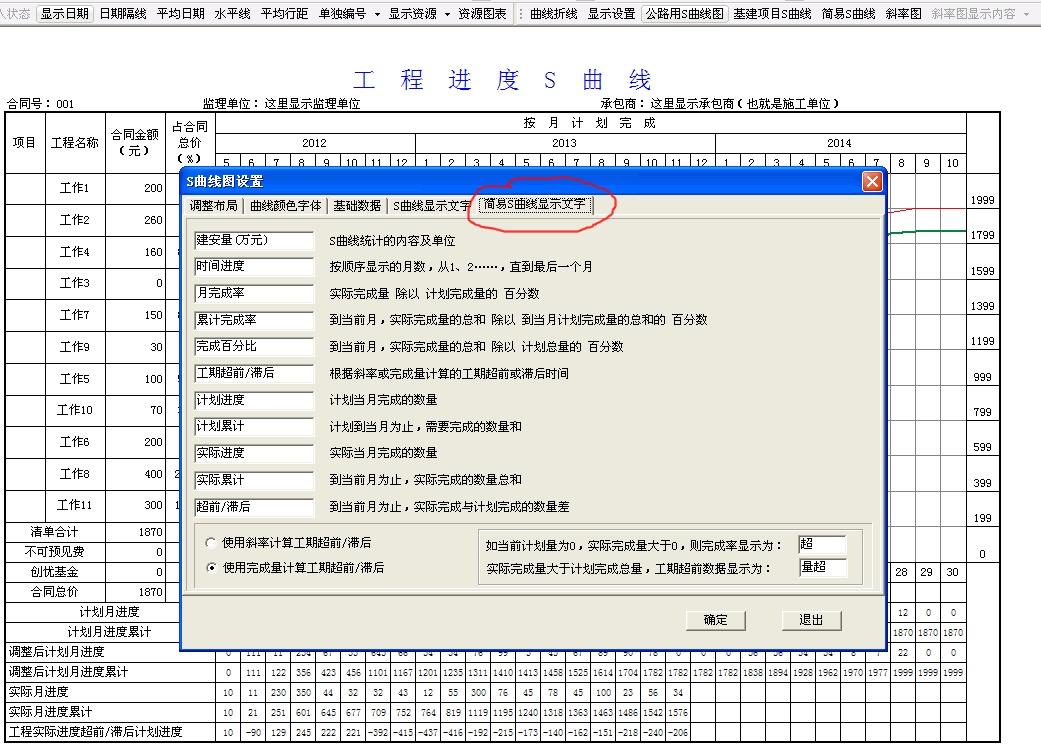
Task: Switch to the S曲线显示文字 tab
Action: [432, 206]
